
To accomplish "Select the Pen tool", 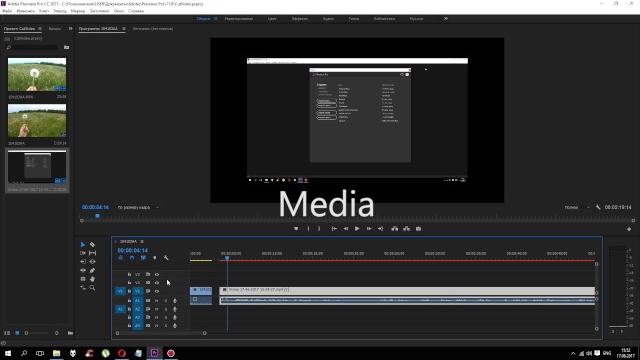I will pyautogui.click(x=92, y=270).
